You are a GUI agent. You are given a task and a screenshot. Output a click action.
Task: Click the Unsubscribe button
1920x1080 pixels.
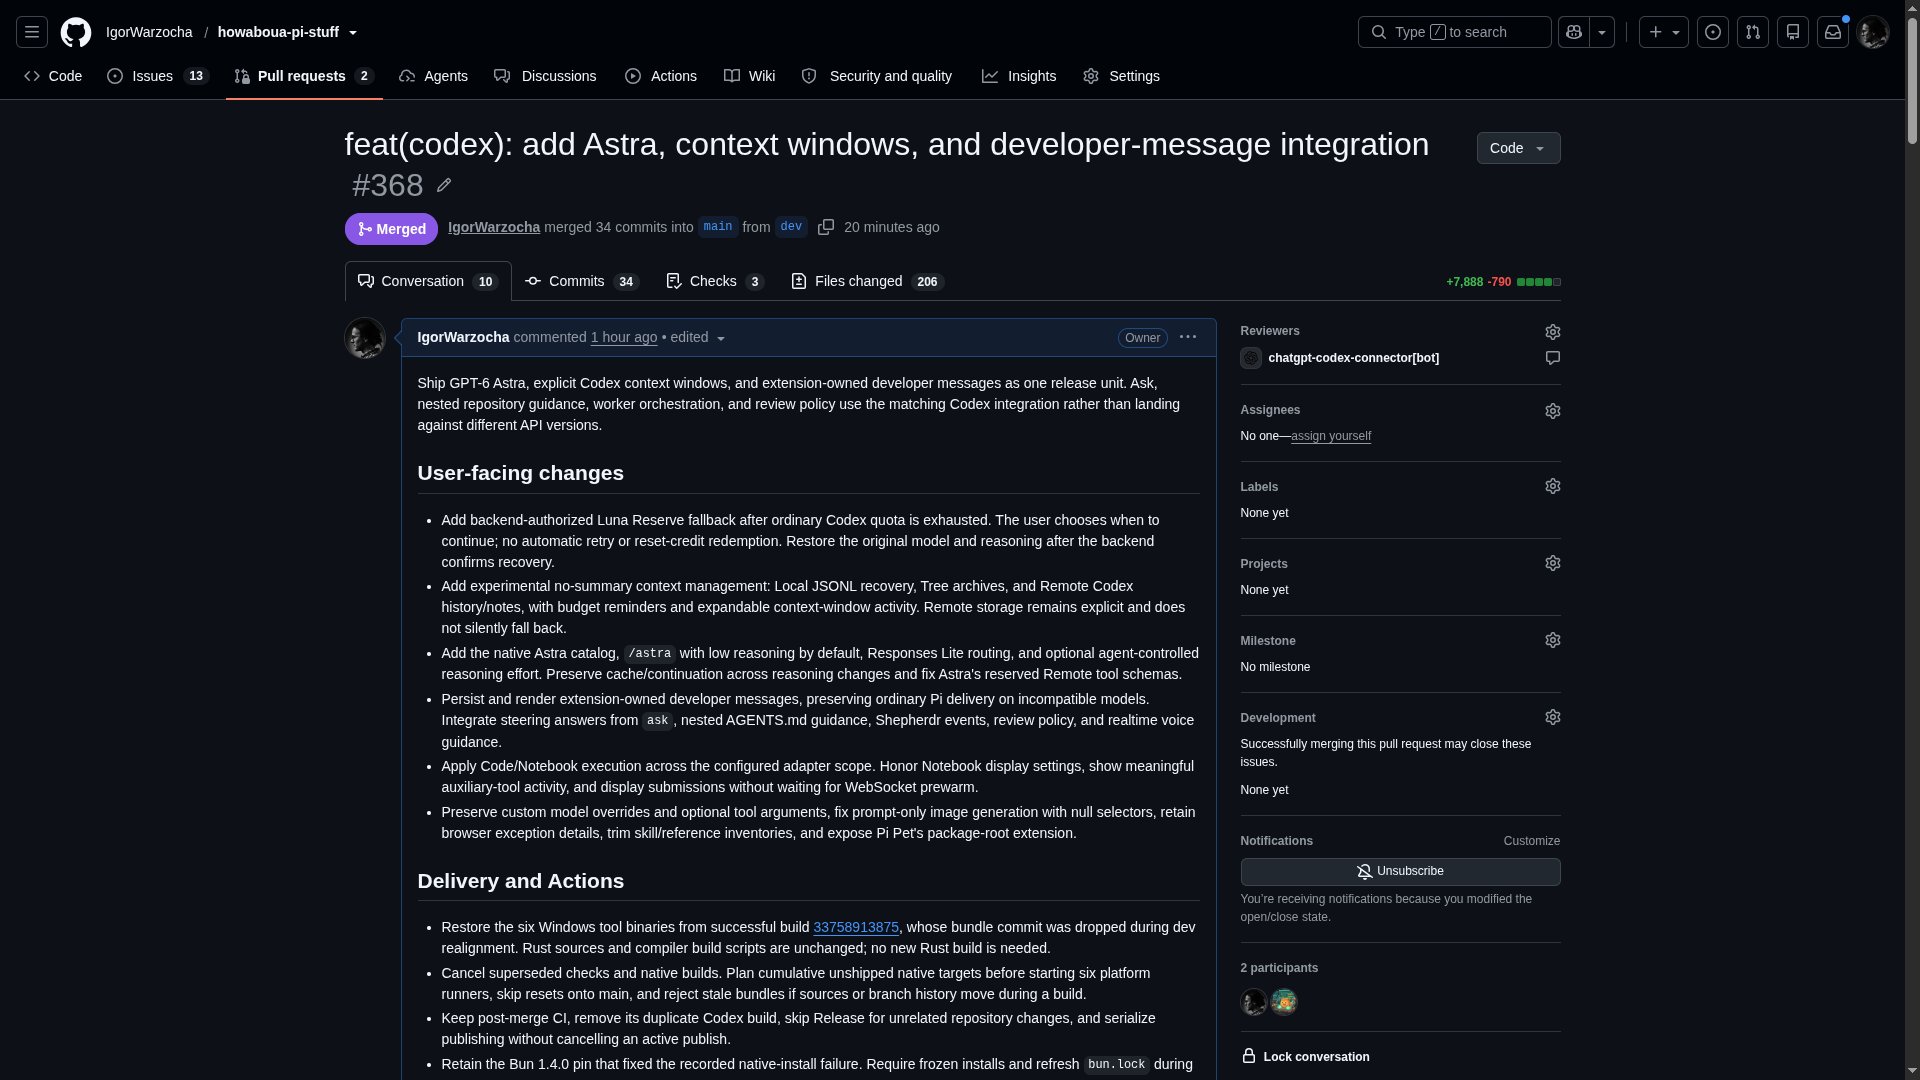1400,872
